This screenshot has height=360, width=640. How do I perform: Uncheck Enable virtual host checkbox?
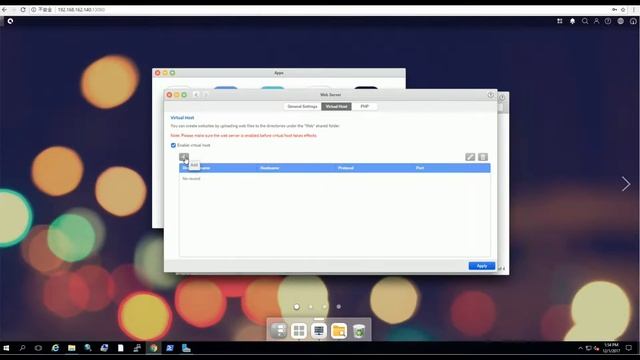tap(173, 145)
